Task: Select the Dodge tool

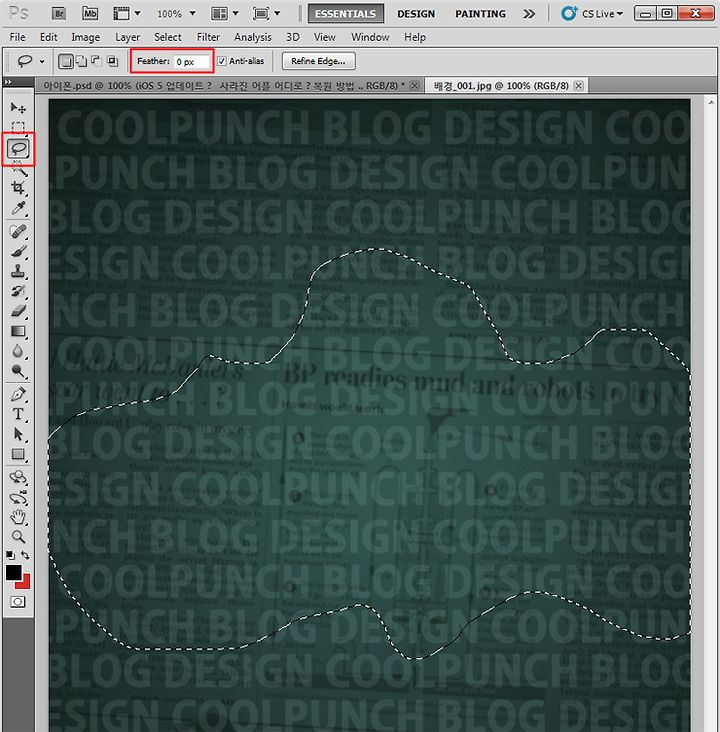Action: click(18, 371)
